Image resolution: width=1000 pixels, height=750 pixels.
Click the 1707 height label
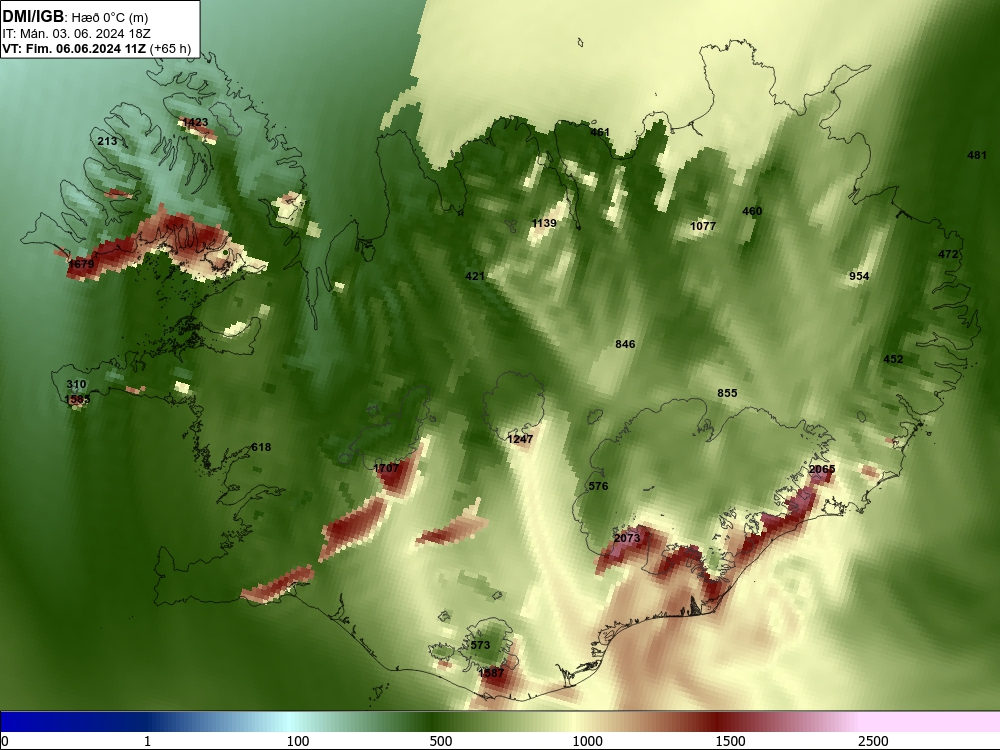[x=386, y=468]
